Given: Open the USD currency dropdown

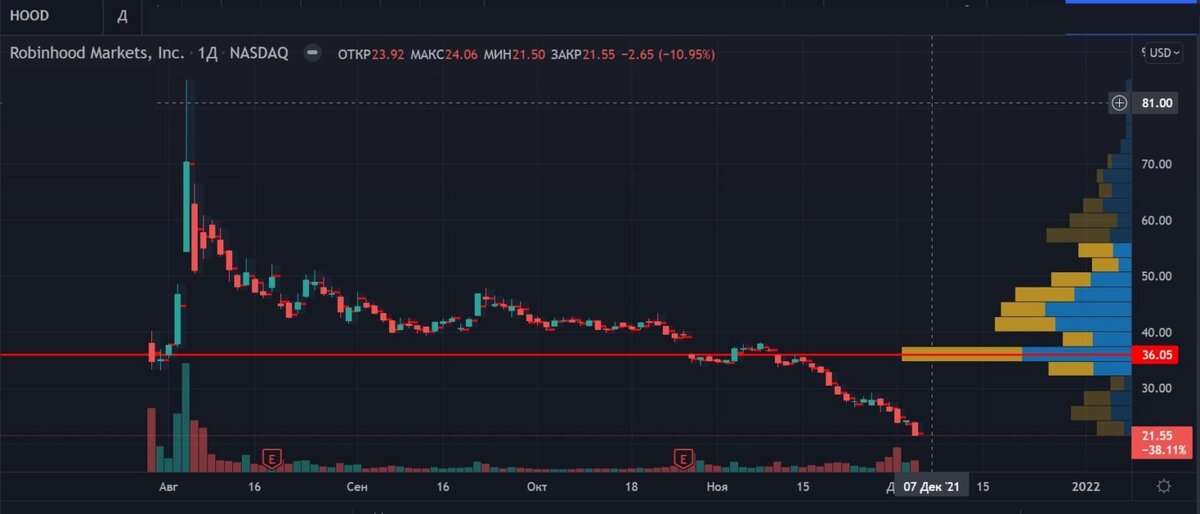Looking at the screenshot, I should click(x=1164, y=53).
